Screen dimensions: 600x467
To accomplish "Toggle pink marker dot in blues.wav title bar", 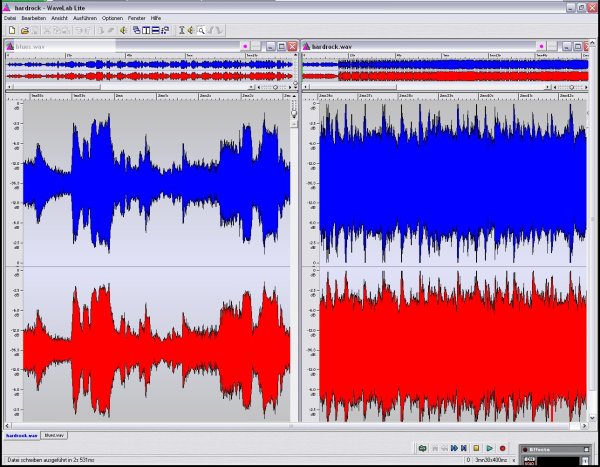I will pos(244,46).
